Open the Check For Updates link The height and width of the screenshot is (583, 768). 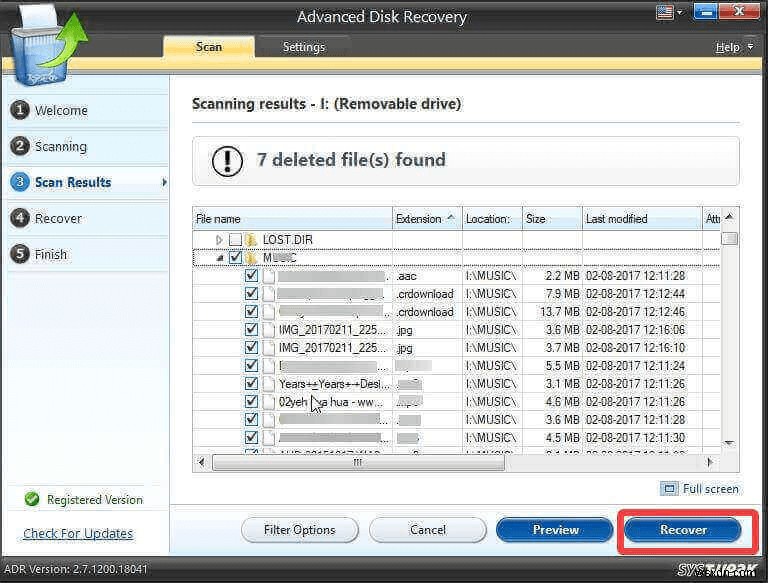click(78, 533)
